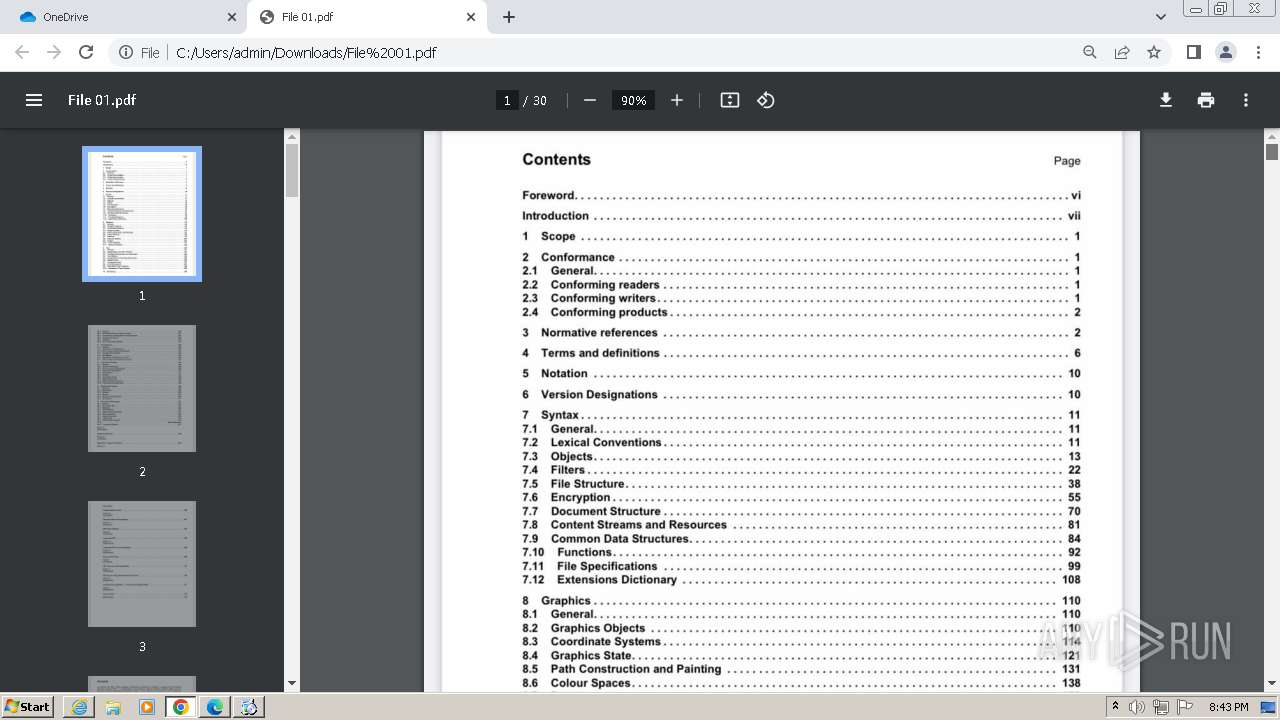This screenshot has height=720, width=1280.
Task: Click the 8:43 PM system clock
Action: click(x=1228, y=707)
